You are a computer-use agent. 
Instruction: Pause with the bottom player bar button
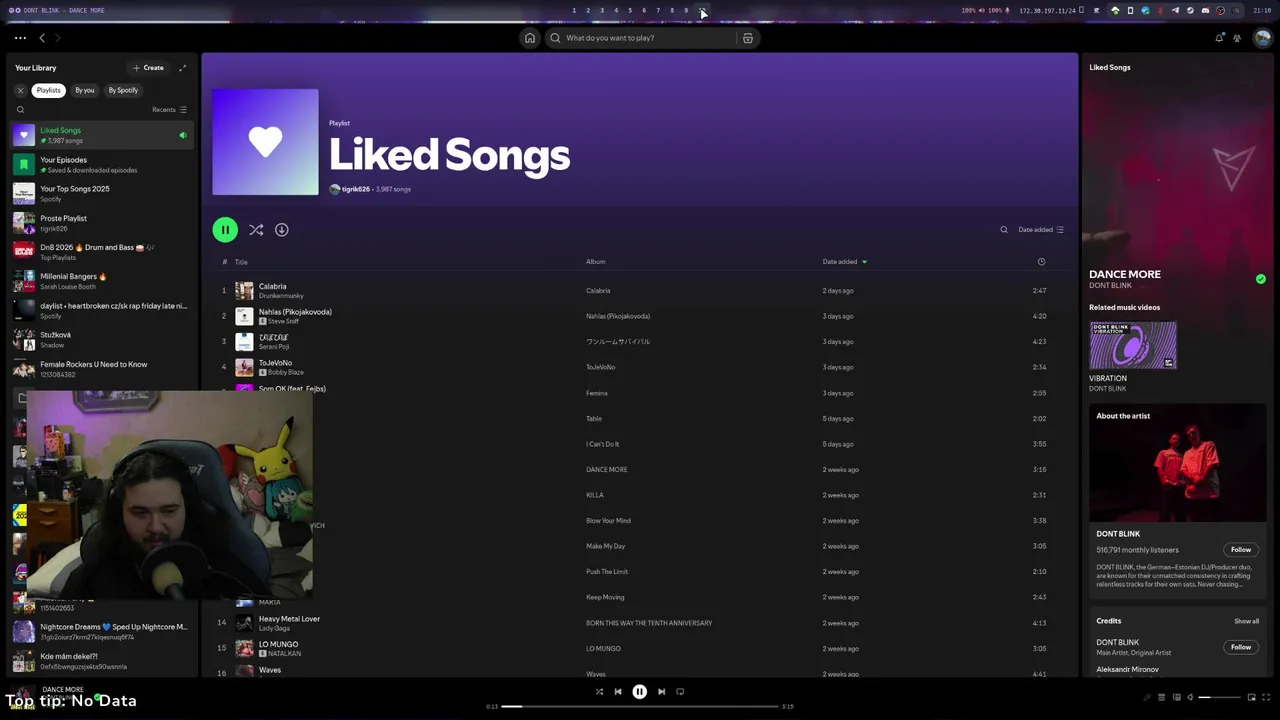(640, 692)
